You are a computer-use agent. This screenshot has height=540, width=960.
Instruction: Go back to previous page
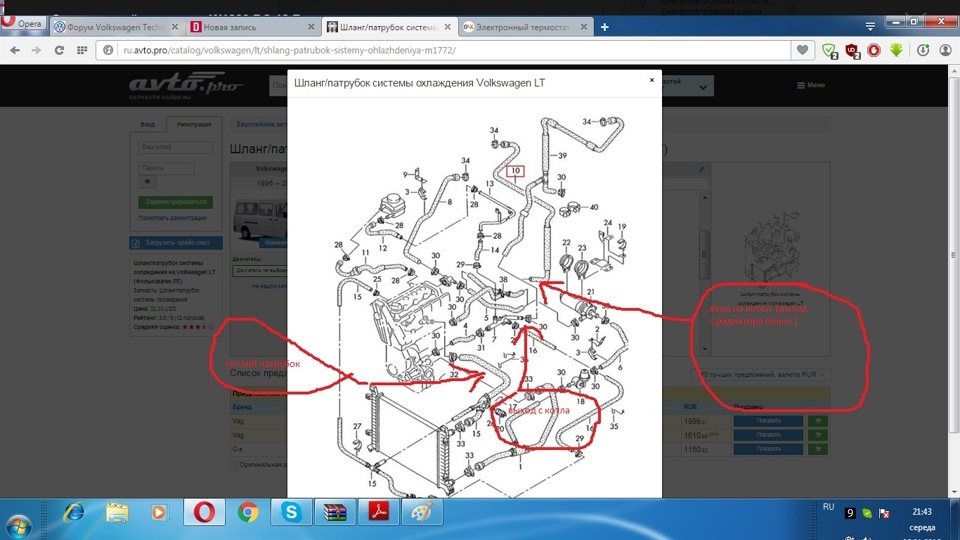pos(15,50)
